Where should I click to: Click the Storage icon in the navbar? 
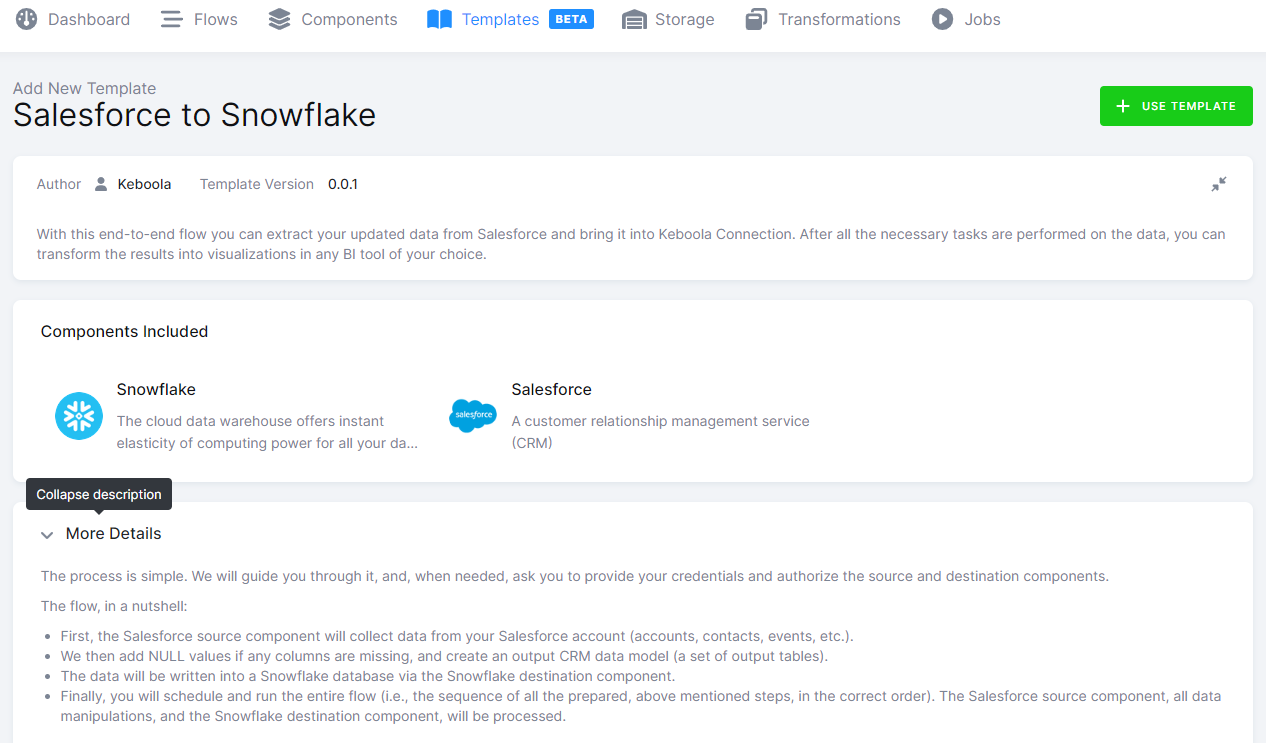(x=636, y=18)
